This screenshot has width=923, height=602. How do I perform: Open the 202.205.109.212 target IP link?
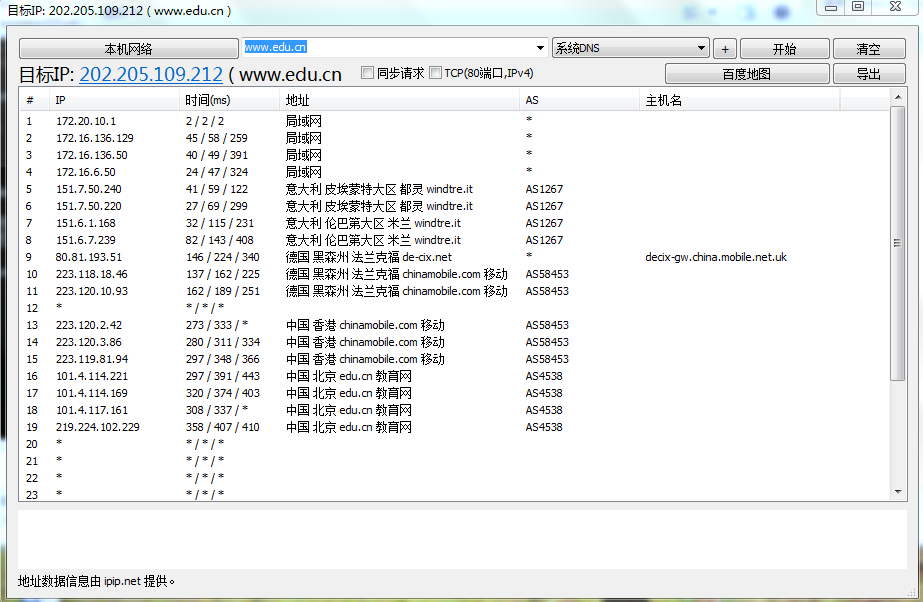click(x=151, y=75)
